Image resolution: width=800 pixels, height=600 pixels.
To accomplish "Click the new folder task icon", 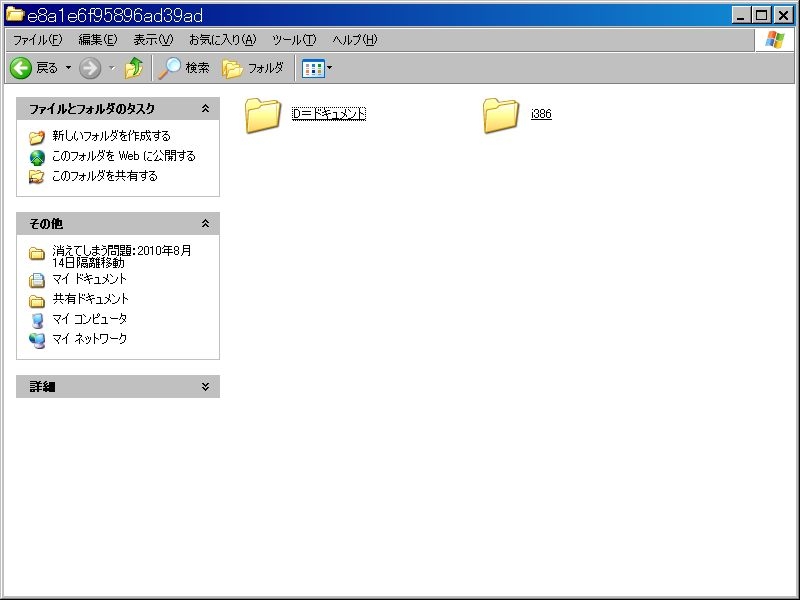I will (x=37, y=137).
